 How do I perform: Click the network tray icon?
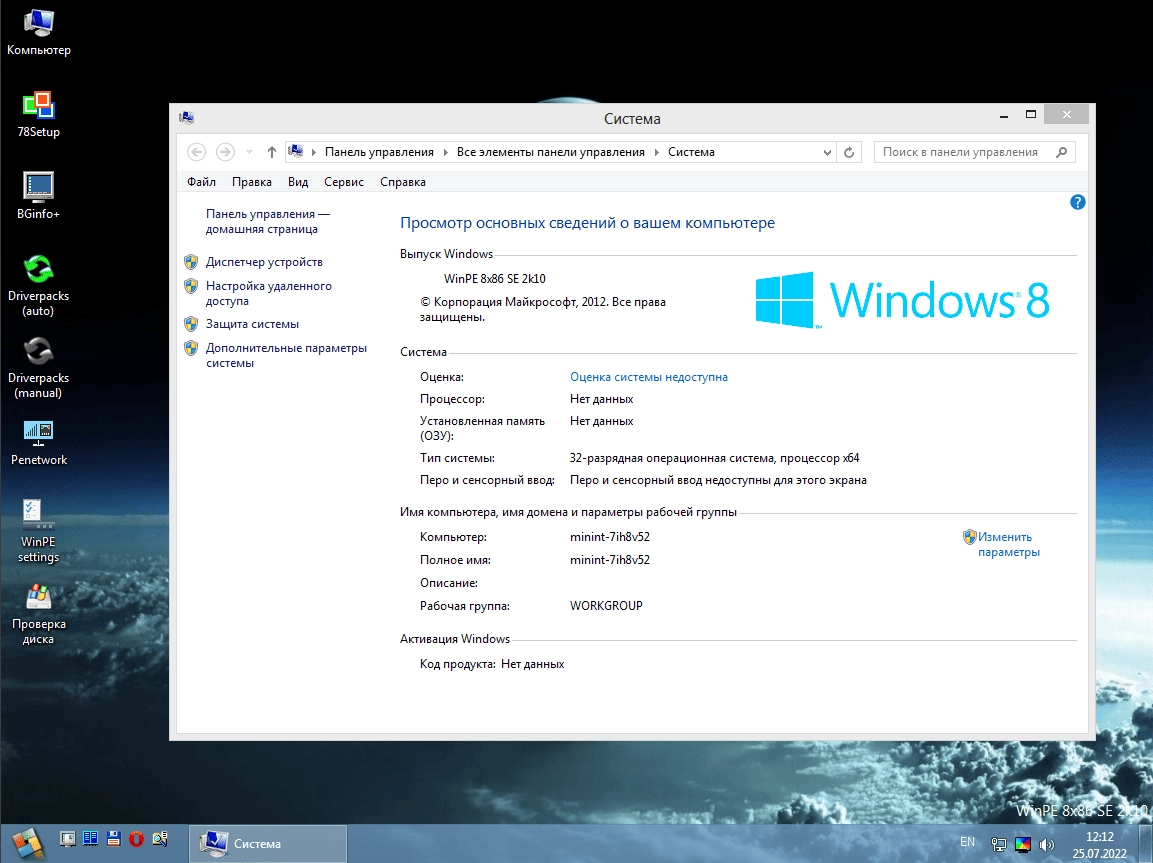pos(999,844)
